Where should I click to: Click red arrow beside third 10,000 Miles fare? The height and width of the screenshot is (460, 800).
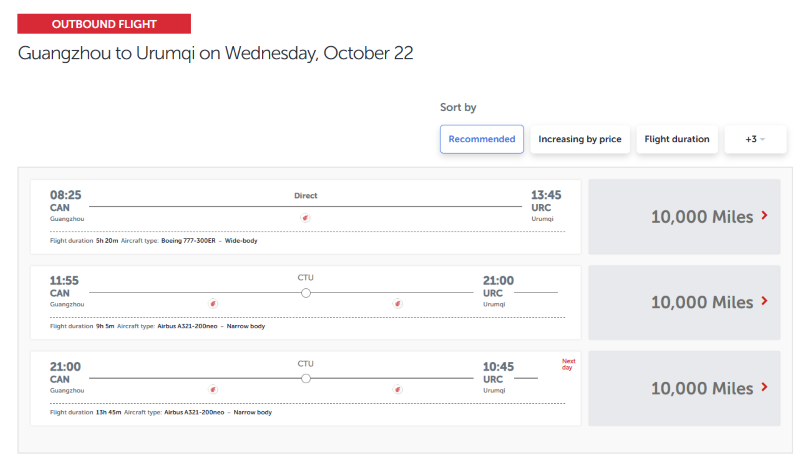(x=764, y=387)
